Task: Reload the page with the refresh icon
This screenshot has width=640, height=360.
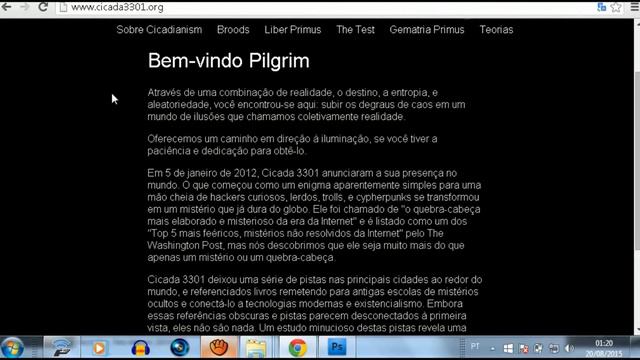Action: pos(43,7)
